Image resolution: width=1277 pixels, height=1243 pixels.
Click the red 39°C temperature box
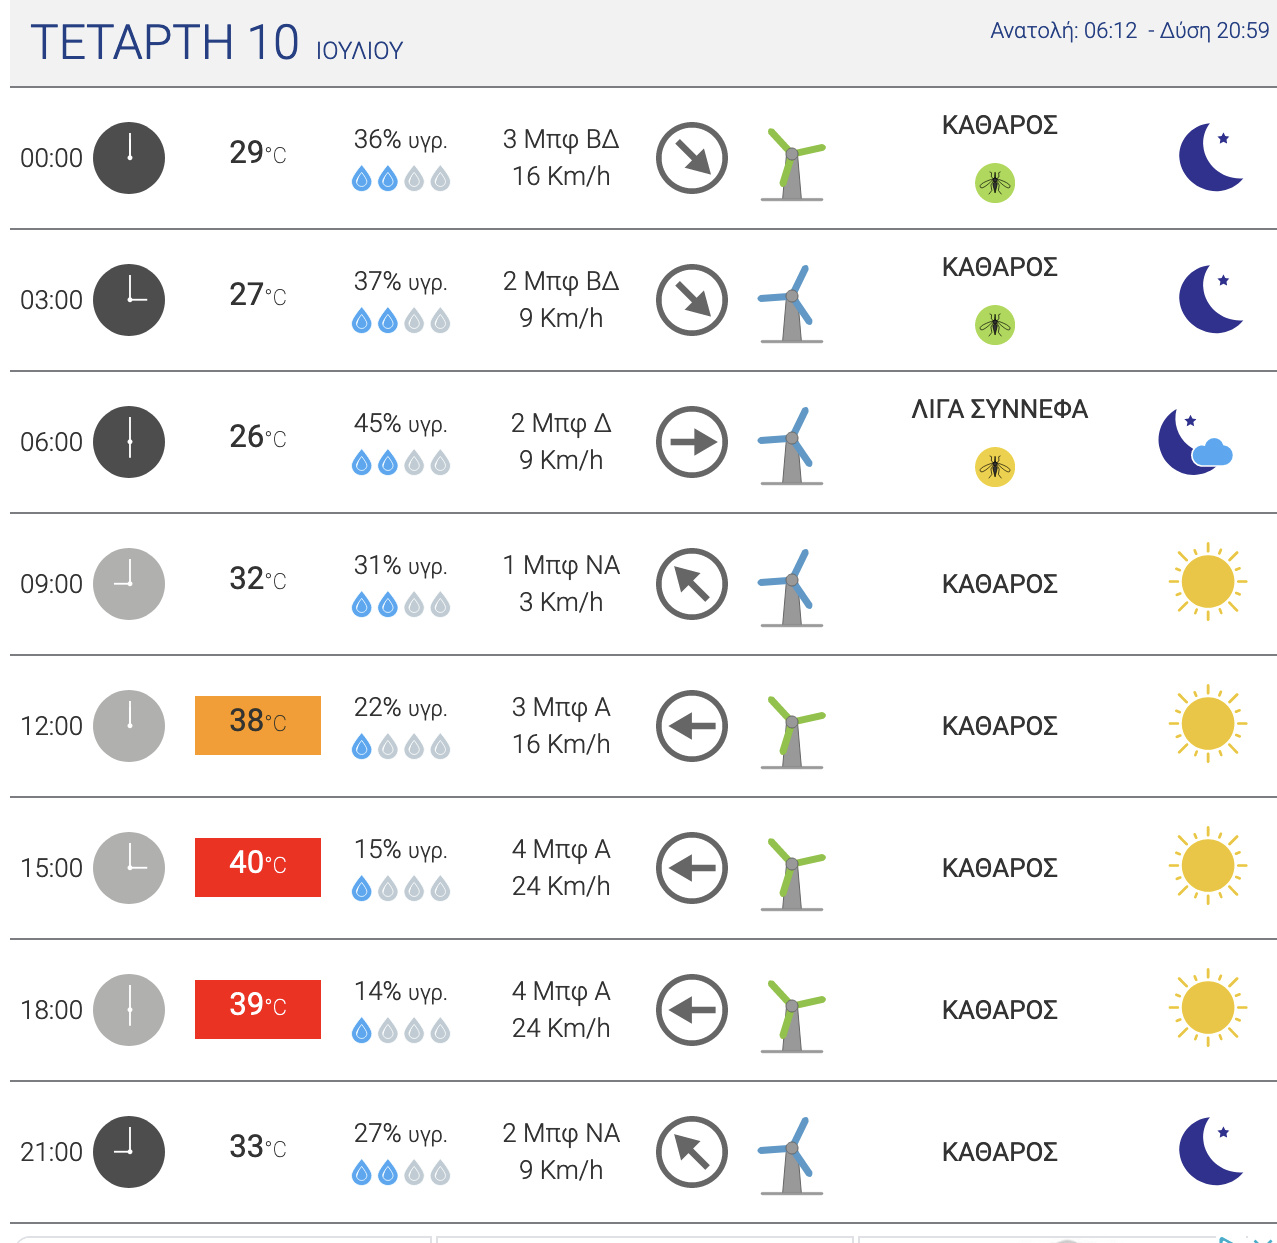(258, 1009)
